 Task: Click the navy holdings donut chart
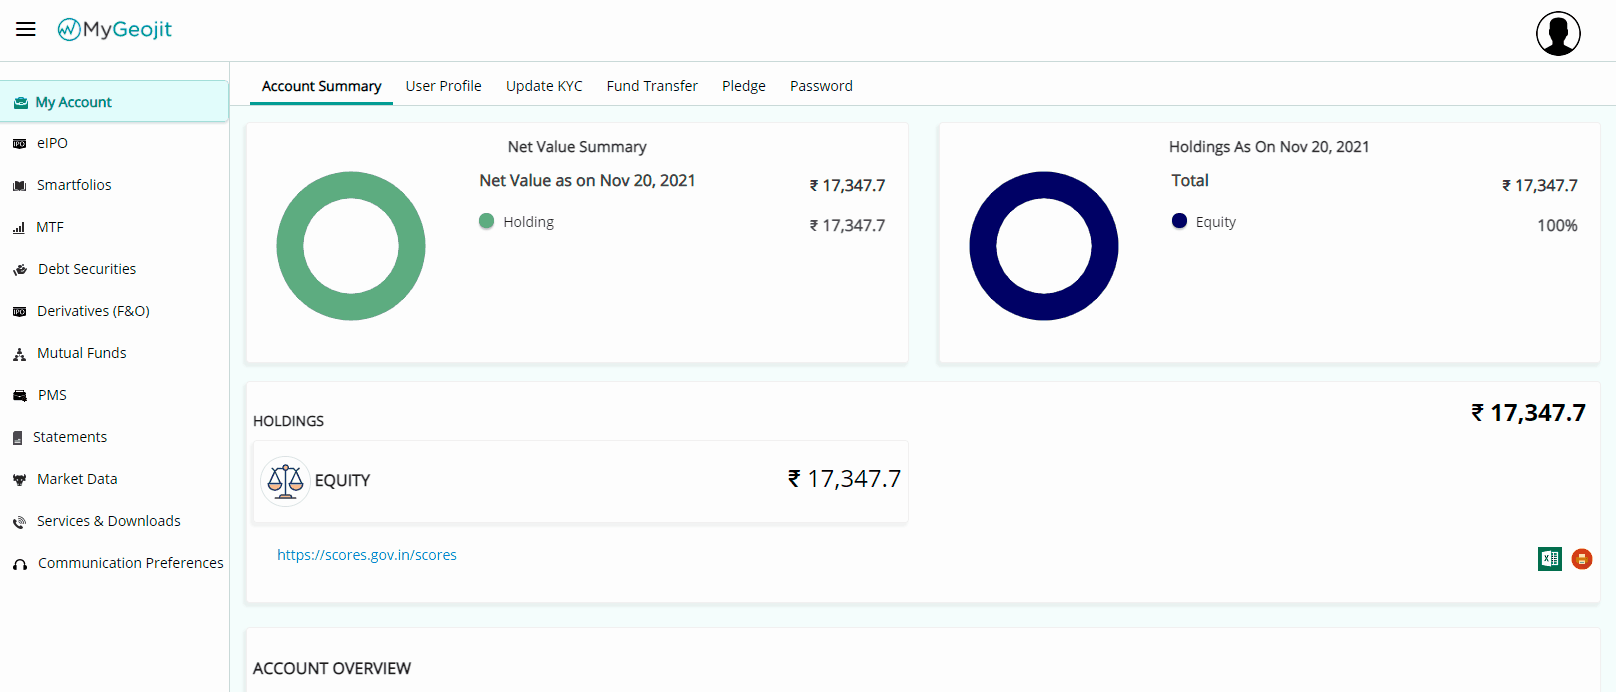pyautogui.click(x=1044, y=246)
